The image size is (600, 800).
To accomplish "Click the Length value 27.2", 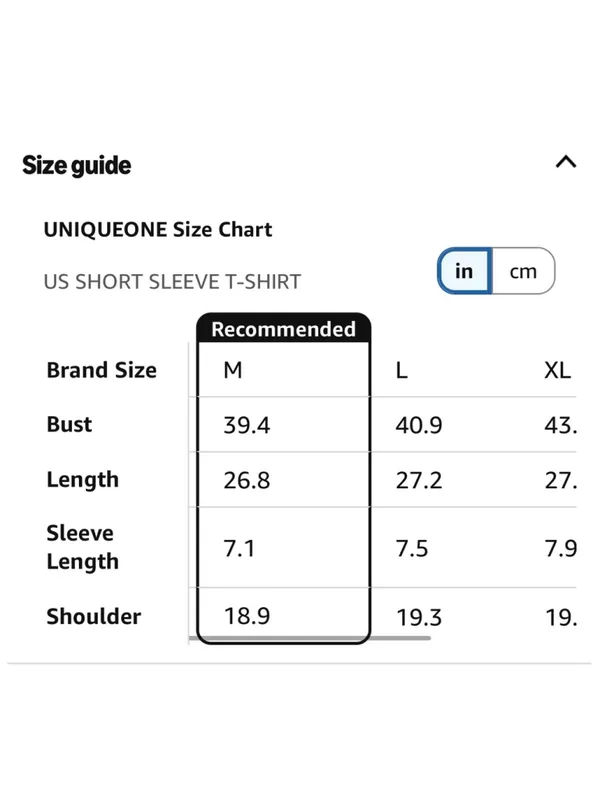I will pos(419,480).
